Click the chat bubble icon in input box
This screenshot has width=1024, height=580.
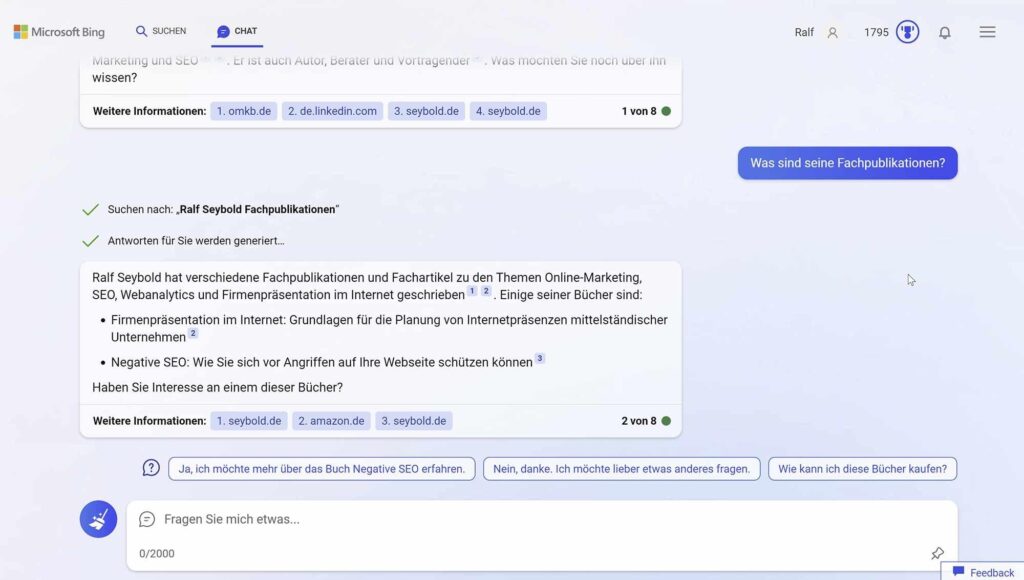click(147, 519)
